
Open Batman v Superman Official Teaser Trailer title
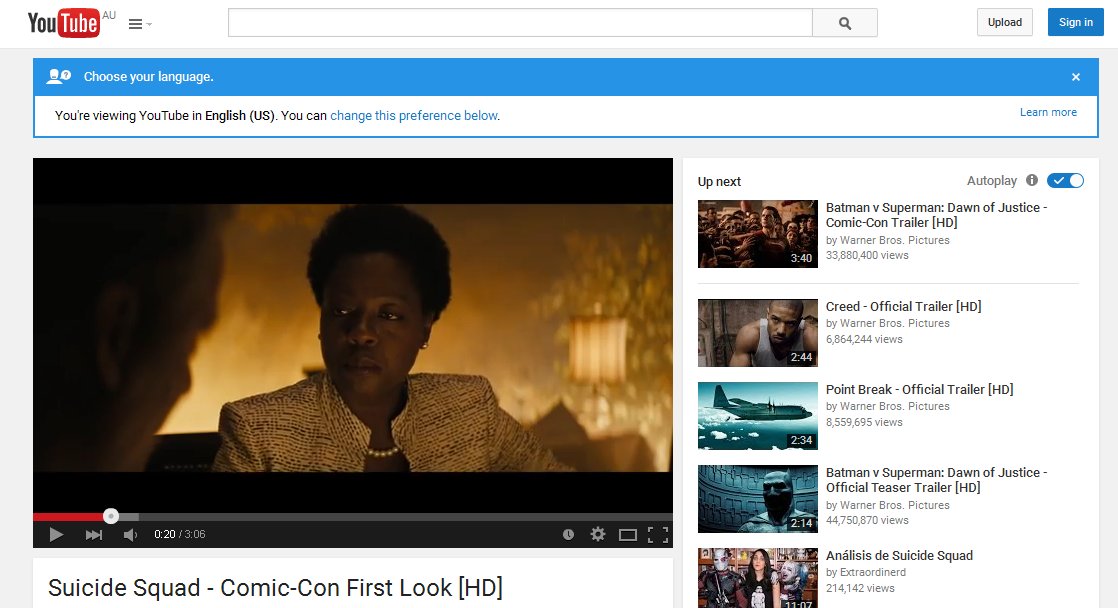click(x=936, y=480)
